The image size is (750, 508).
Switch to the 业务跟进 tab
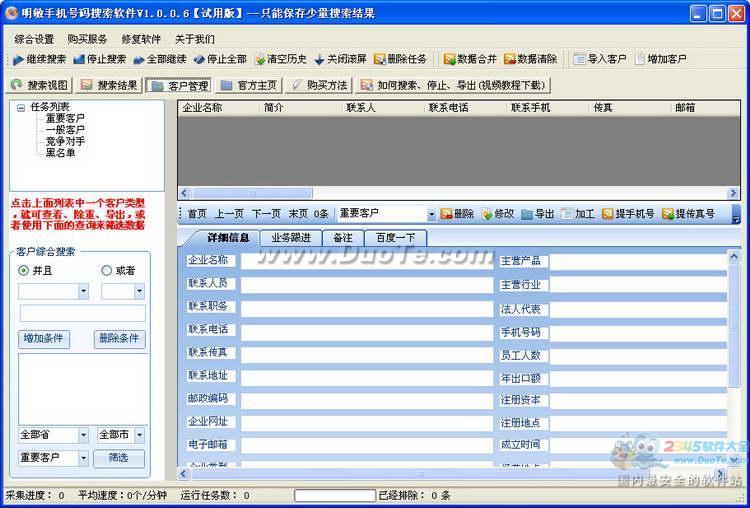pos(291,238)
